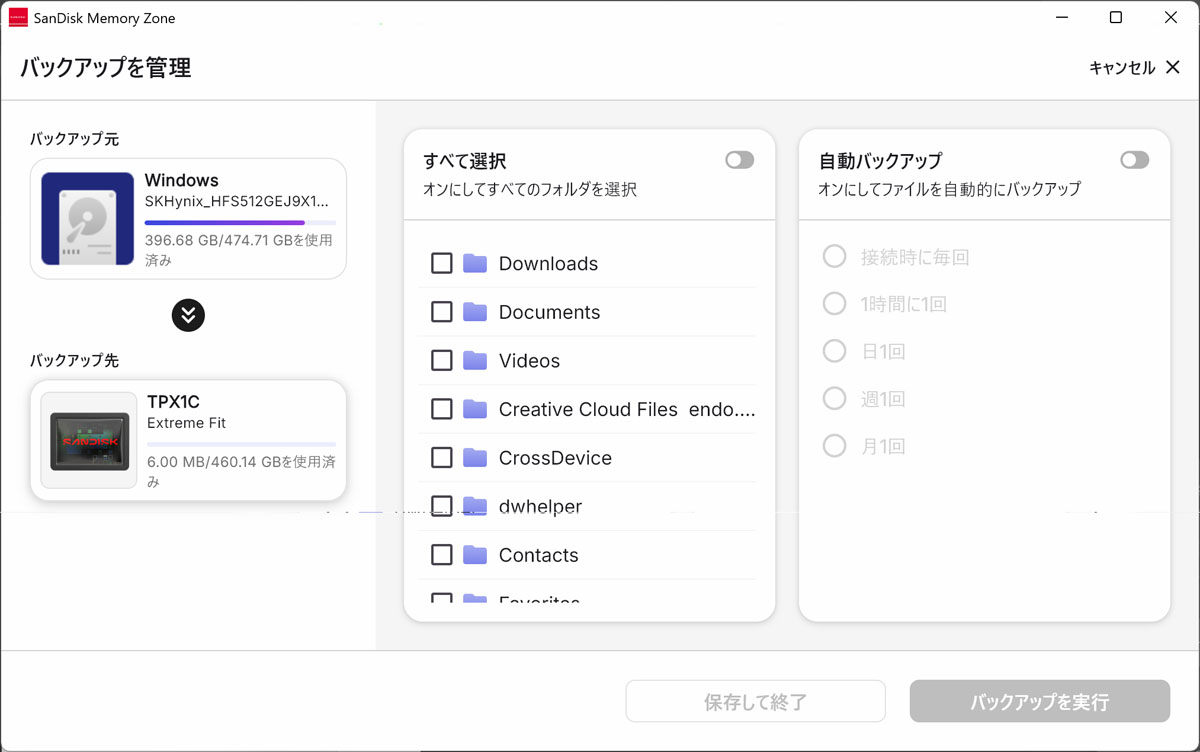This screenshot has width=1200, height=752.
Task: Click the SanDisk logo in title bar
Action: click(18, 18)
